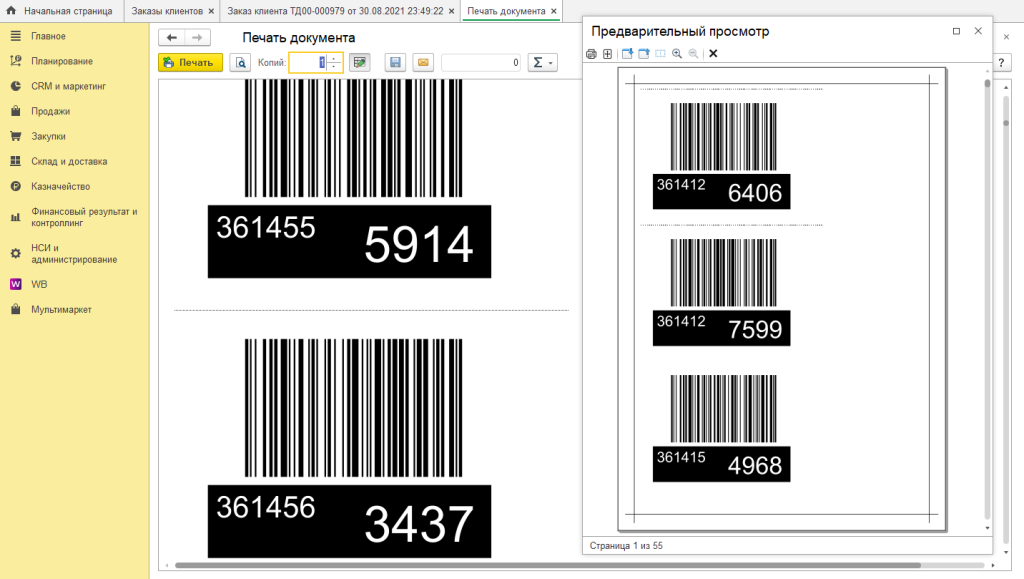
Task: Send the document by email envelope icon
Action: (x=423, y=63)
